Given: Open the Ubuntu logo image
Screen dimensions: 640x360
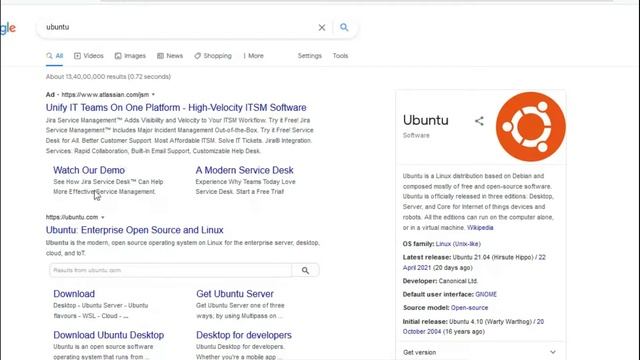Looking at the screenshot, I should coord(531,127).
